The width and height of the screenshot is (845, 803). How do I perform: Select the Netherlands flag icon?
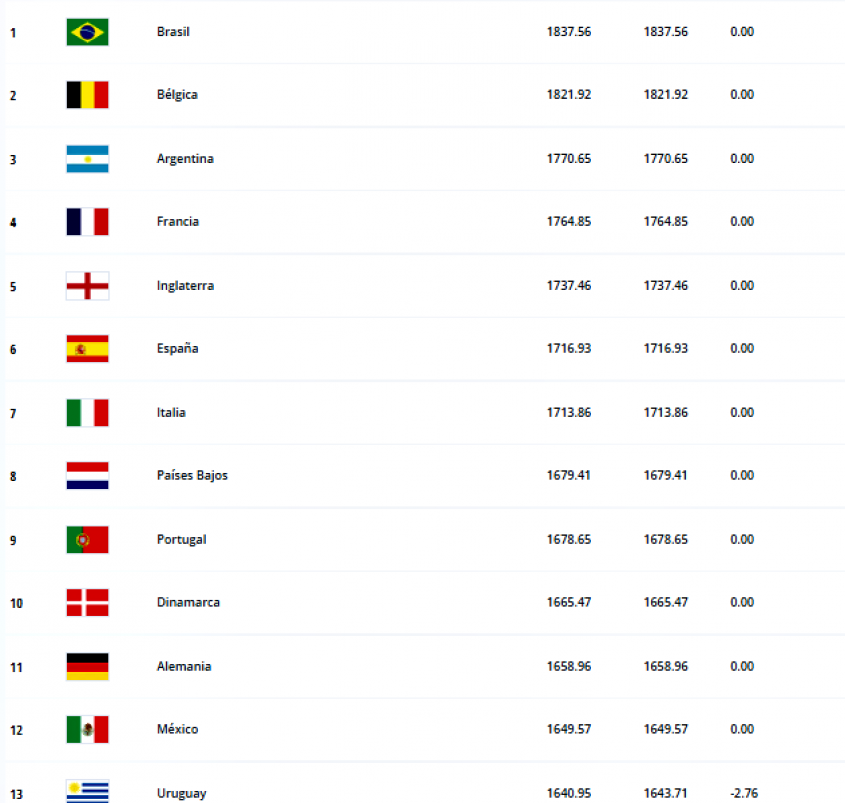click(x=87, y=476)
